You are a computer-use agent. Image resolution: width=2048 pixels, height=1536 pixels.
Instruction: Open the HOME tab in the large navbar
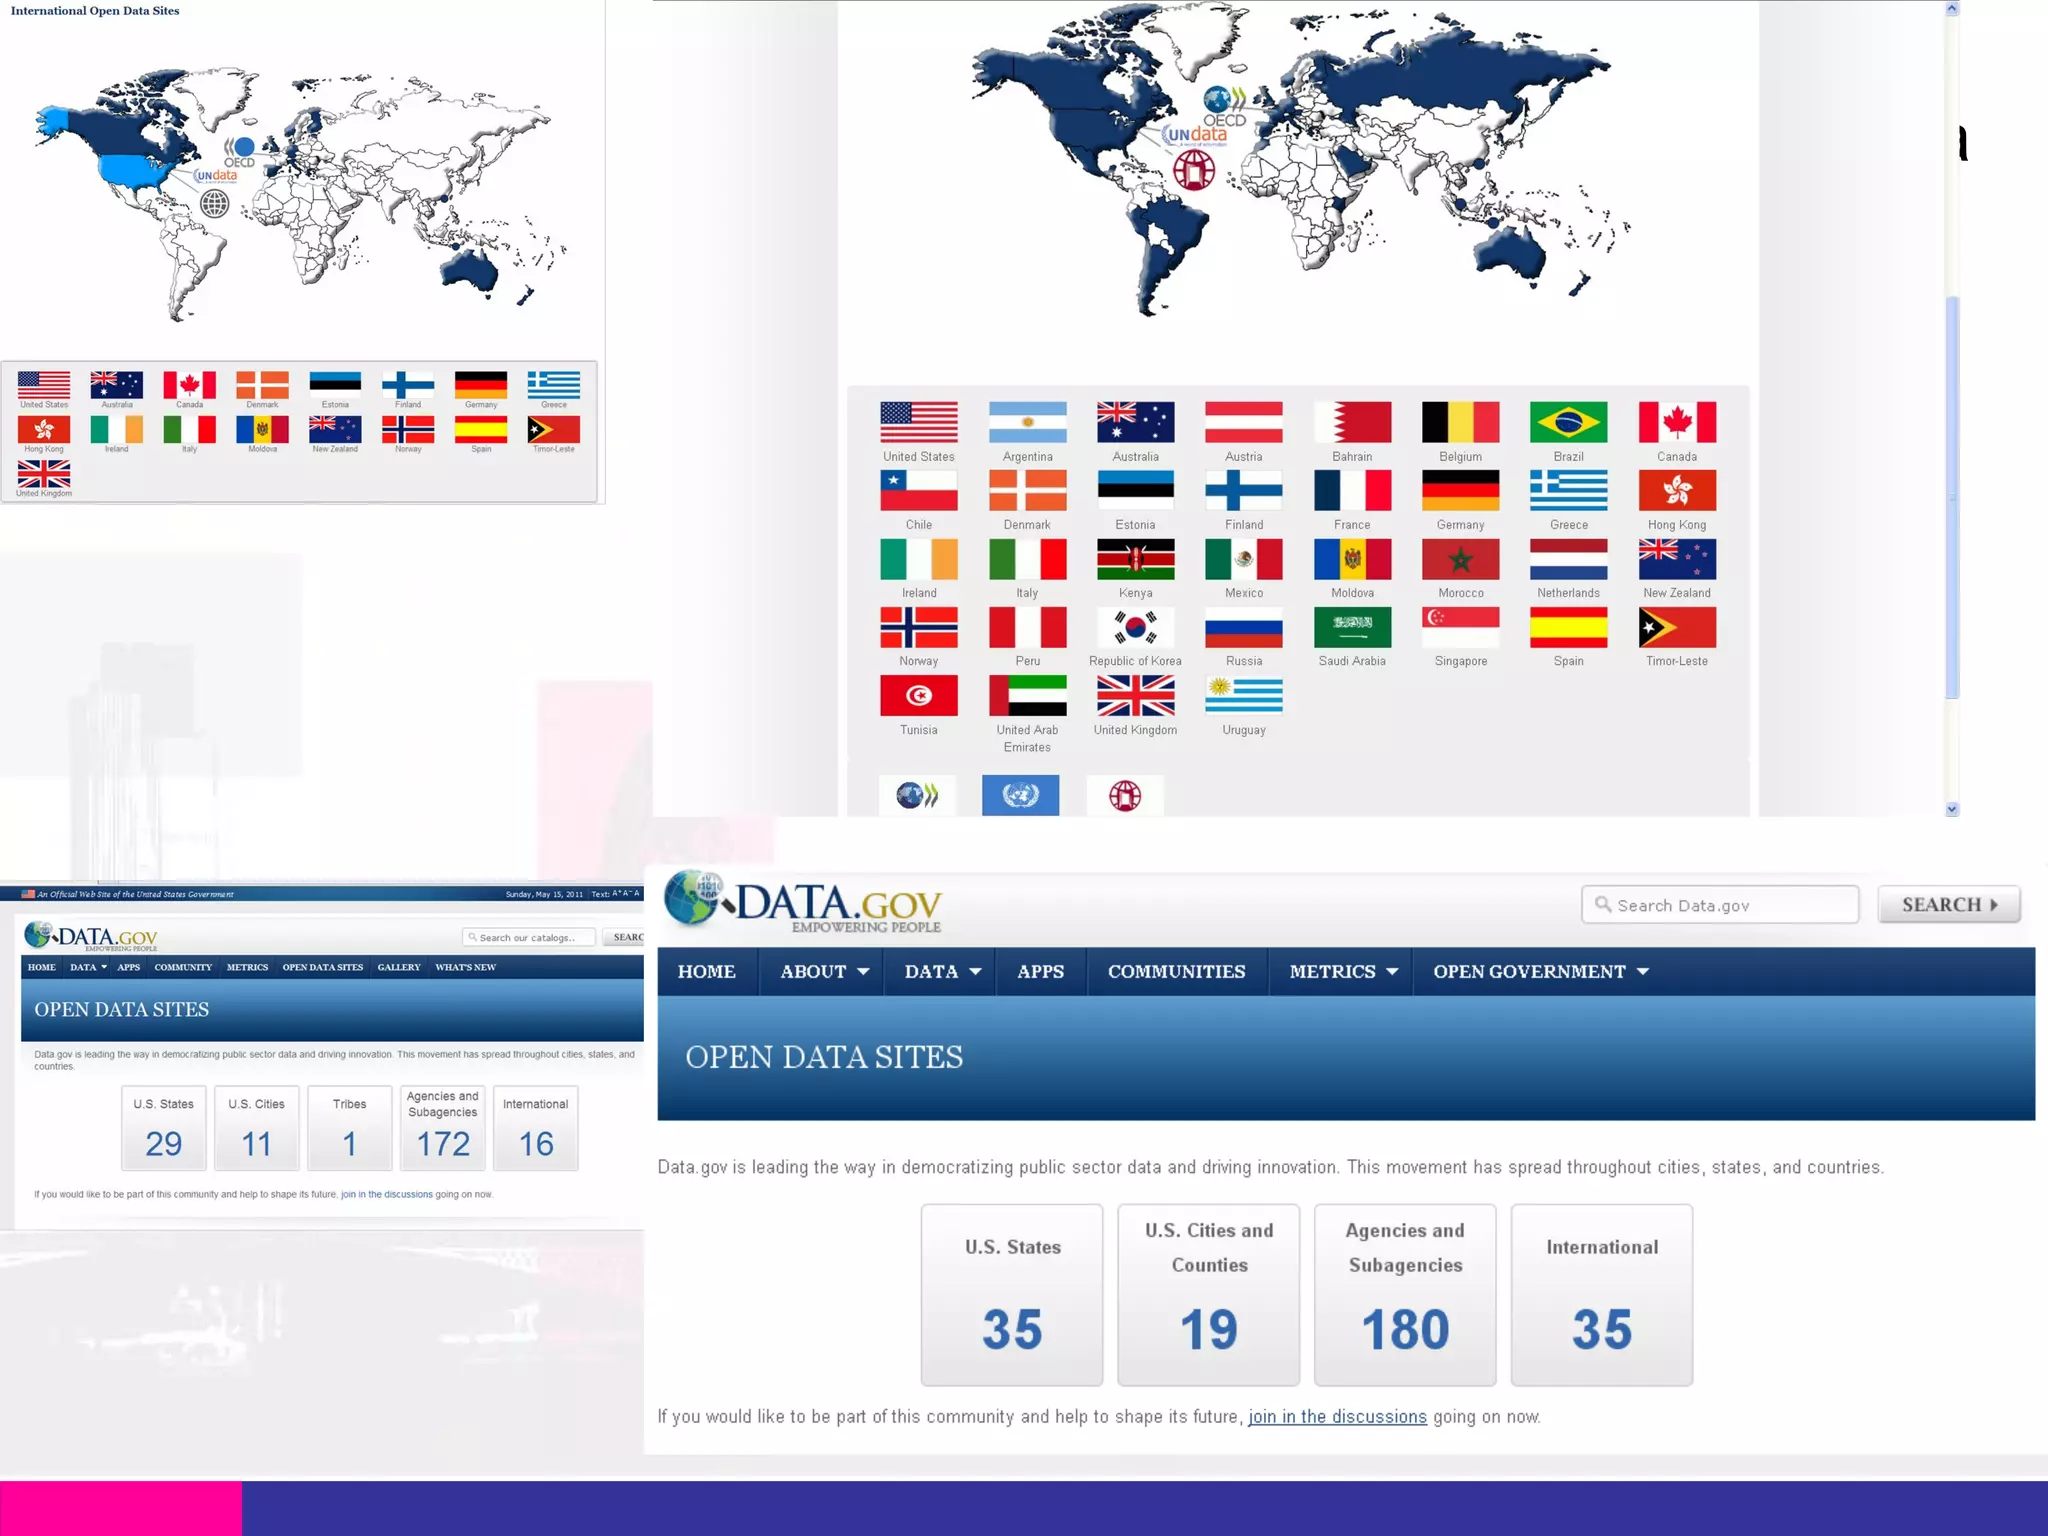coord(706,971)
